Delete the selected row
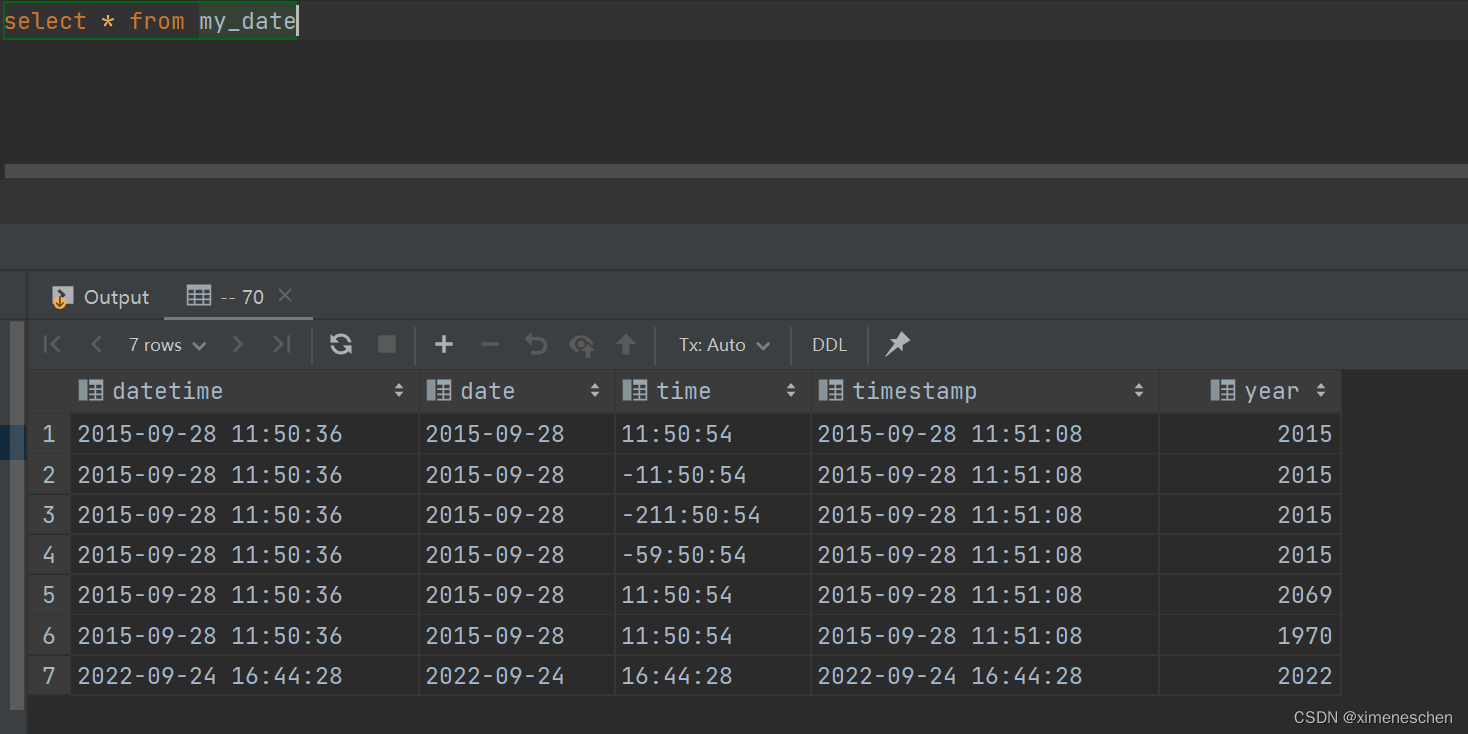The width and height of the screenshot is (1468, 734). pos(490,345)
